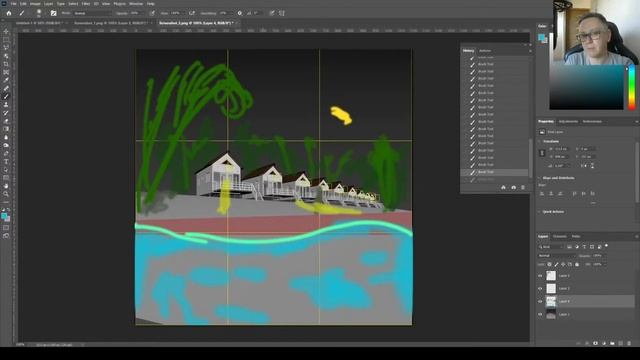Select the Rectangle shape tool

point(6,178)
